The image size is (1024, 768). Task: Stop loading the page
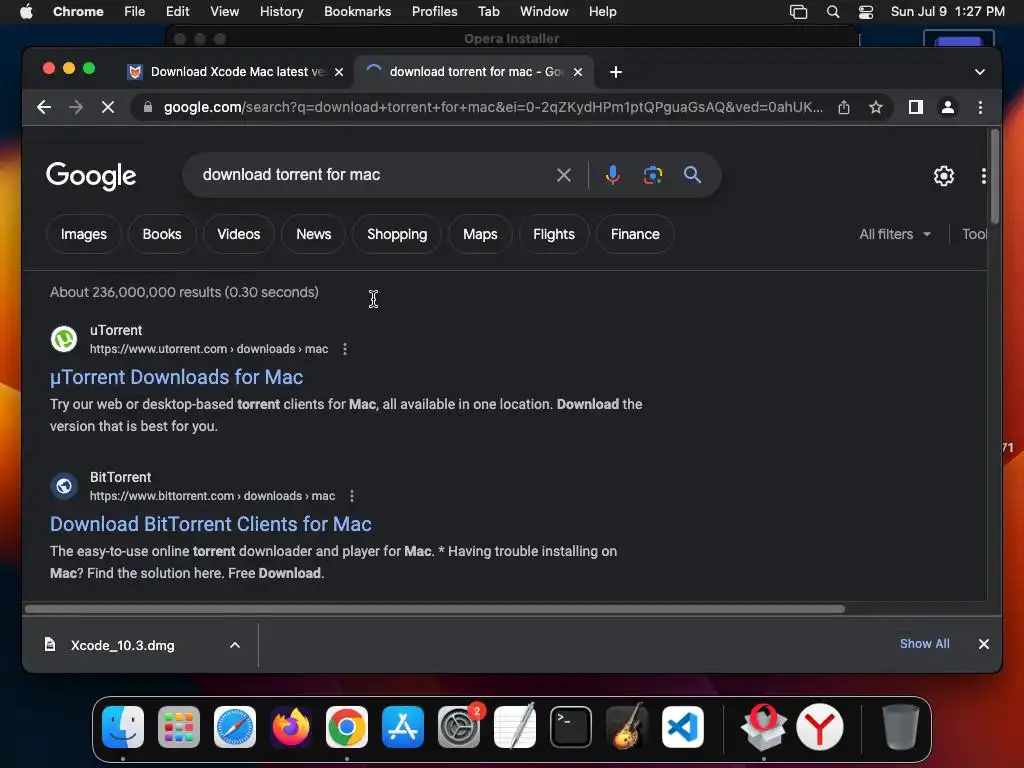108,107
